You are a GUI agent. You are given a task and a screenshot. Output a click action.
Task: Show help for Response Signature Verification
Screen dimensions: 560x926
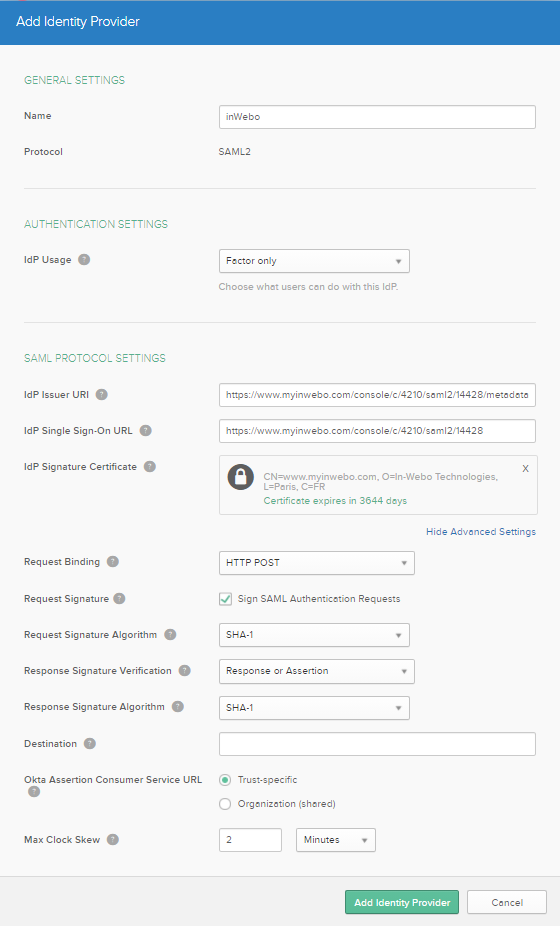(x=185, y=671)
